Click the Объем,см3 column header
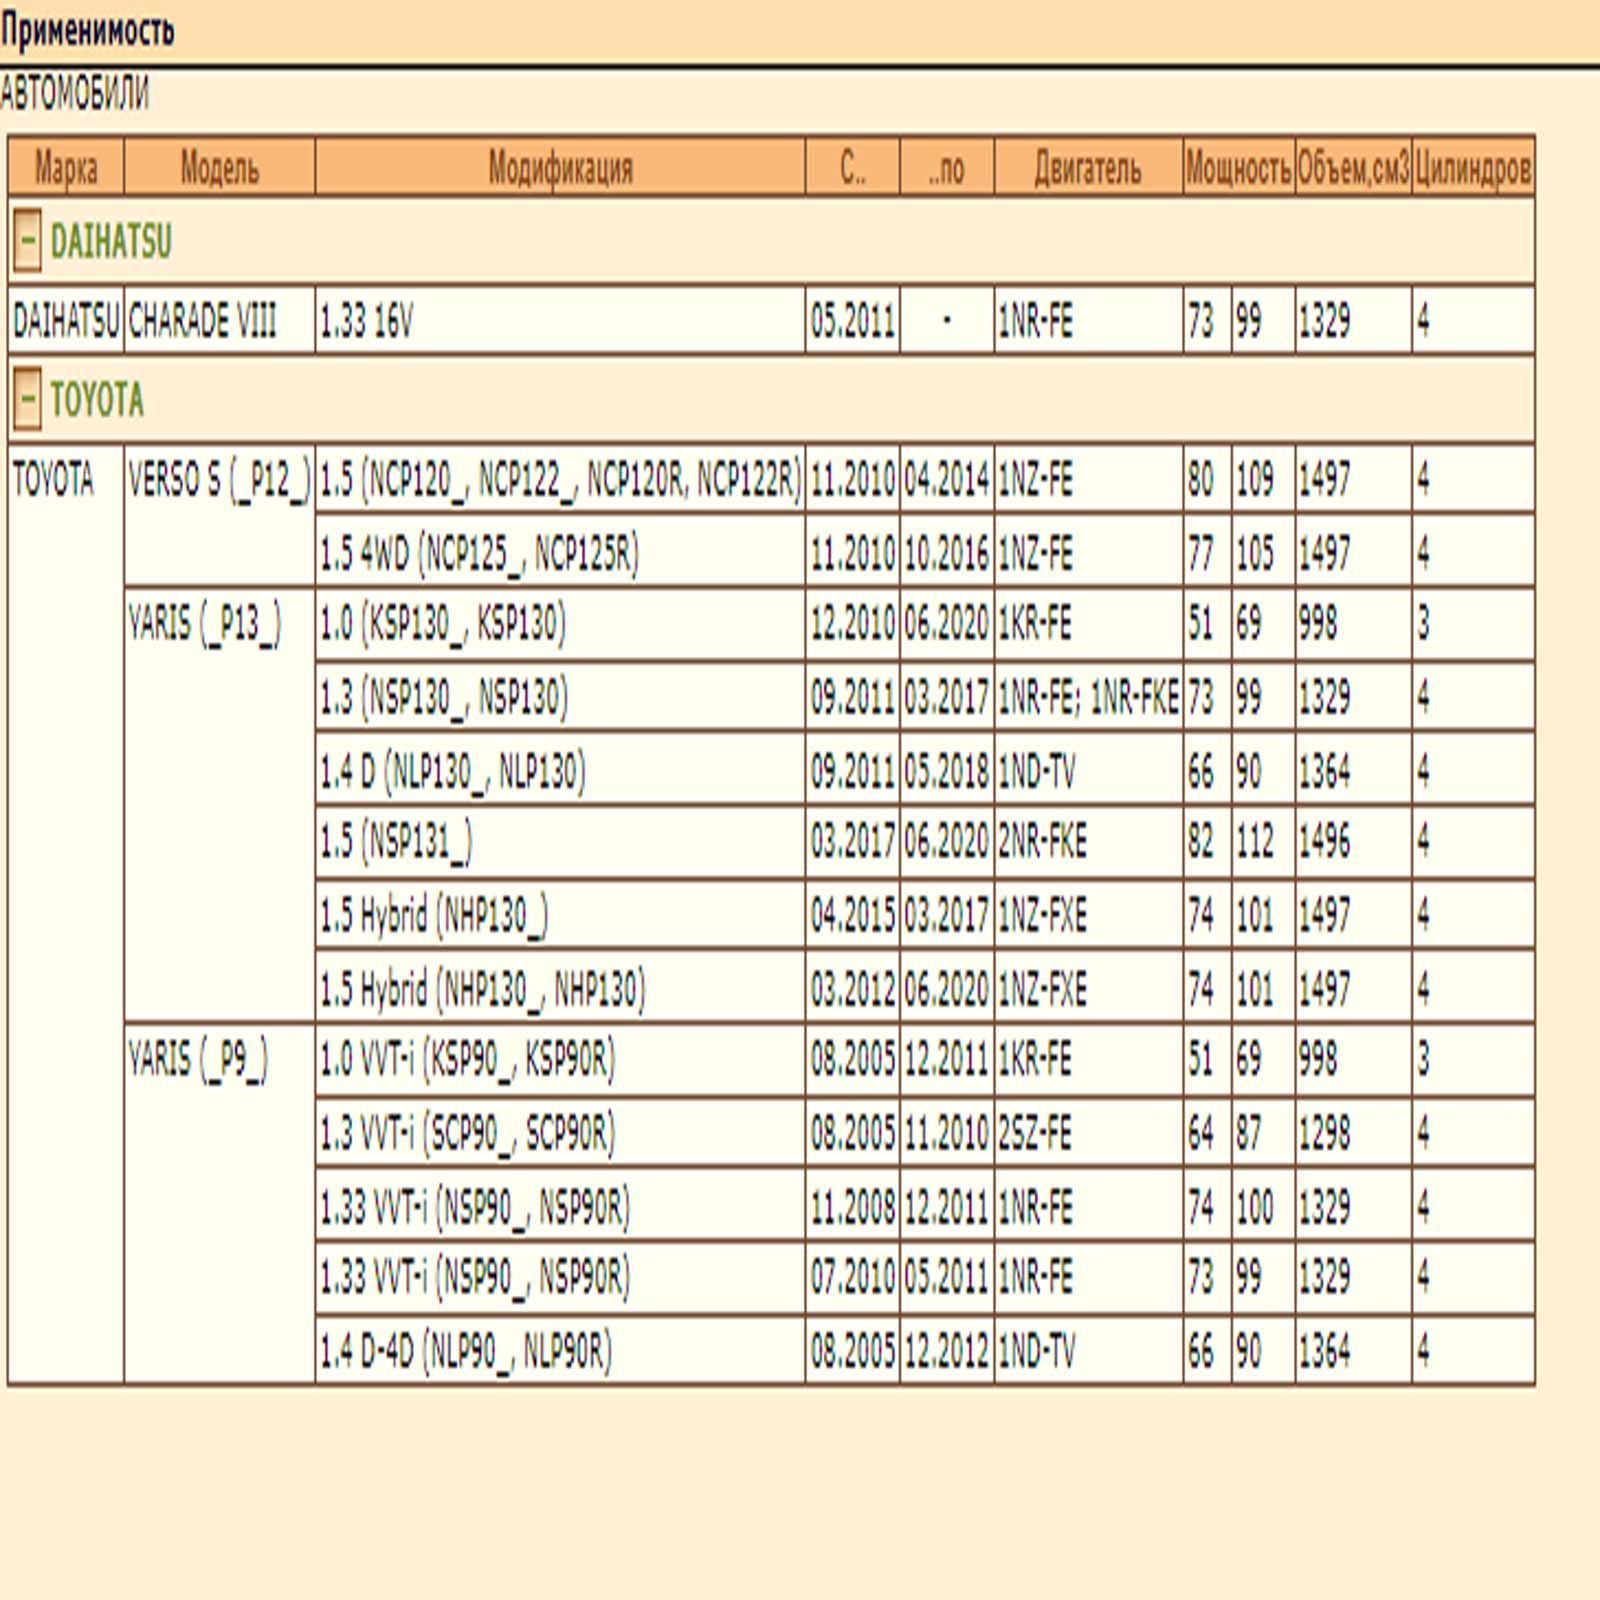Screen dimensions: 1600x1600 tap(1353, 168)
